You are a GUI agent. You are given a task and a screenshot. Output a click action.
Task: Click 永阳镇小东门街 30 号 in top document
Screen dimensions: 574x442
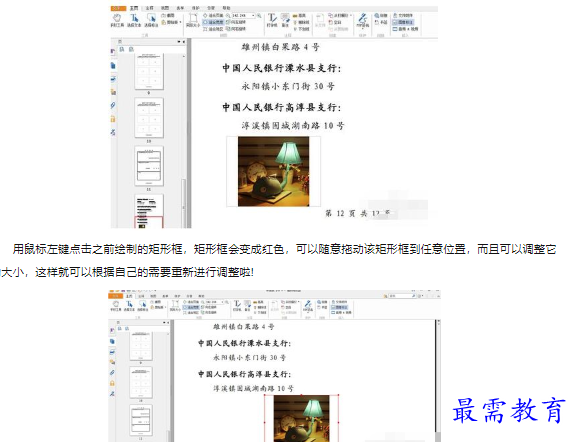(288, 86)
